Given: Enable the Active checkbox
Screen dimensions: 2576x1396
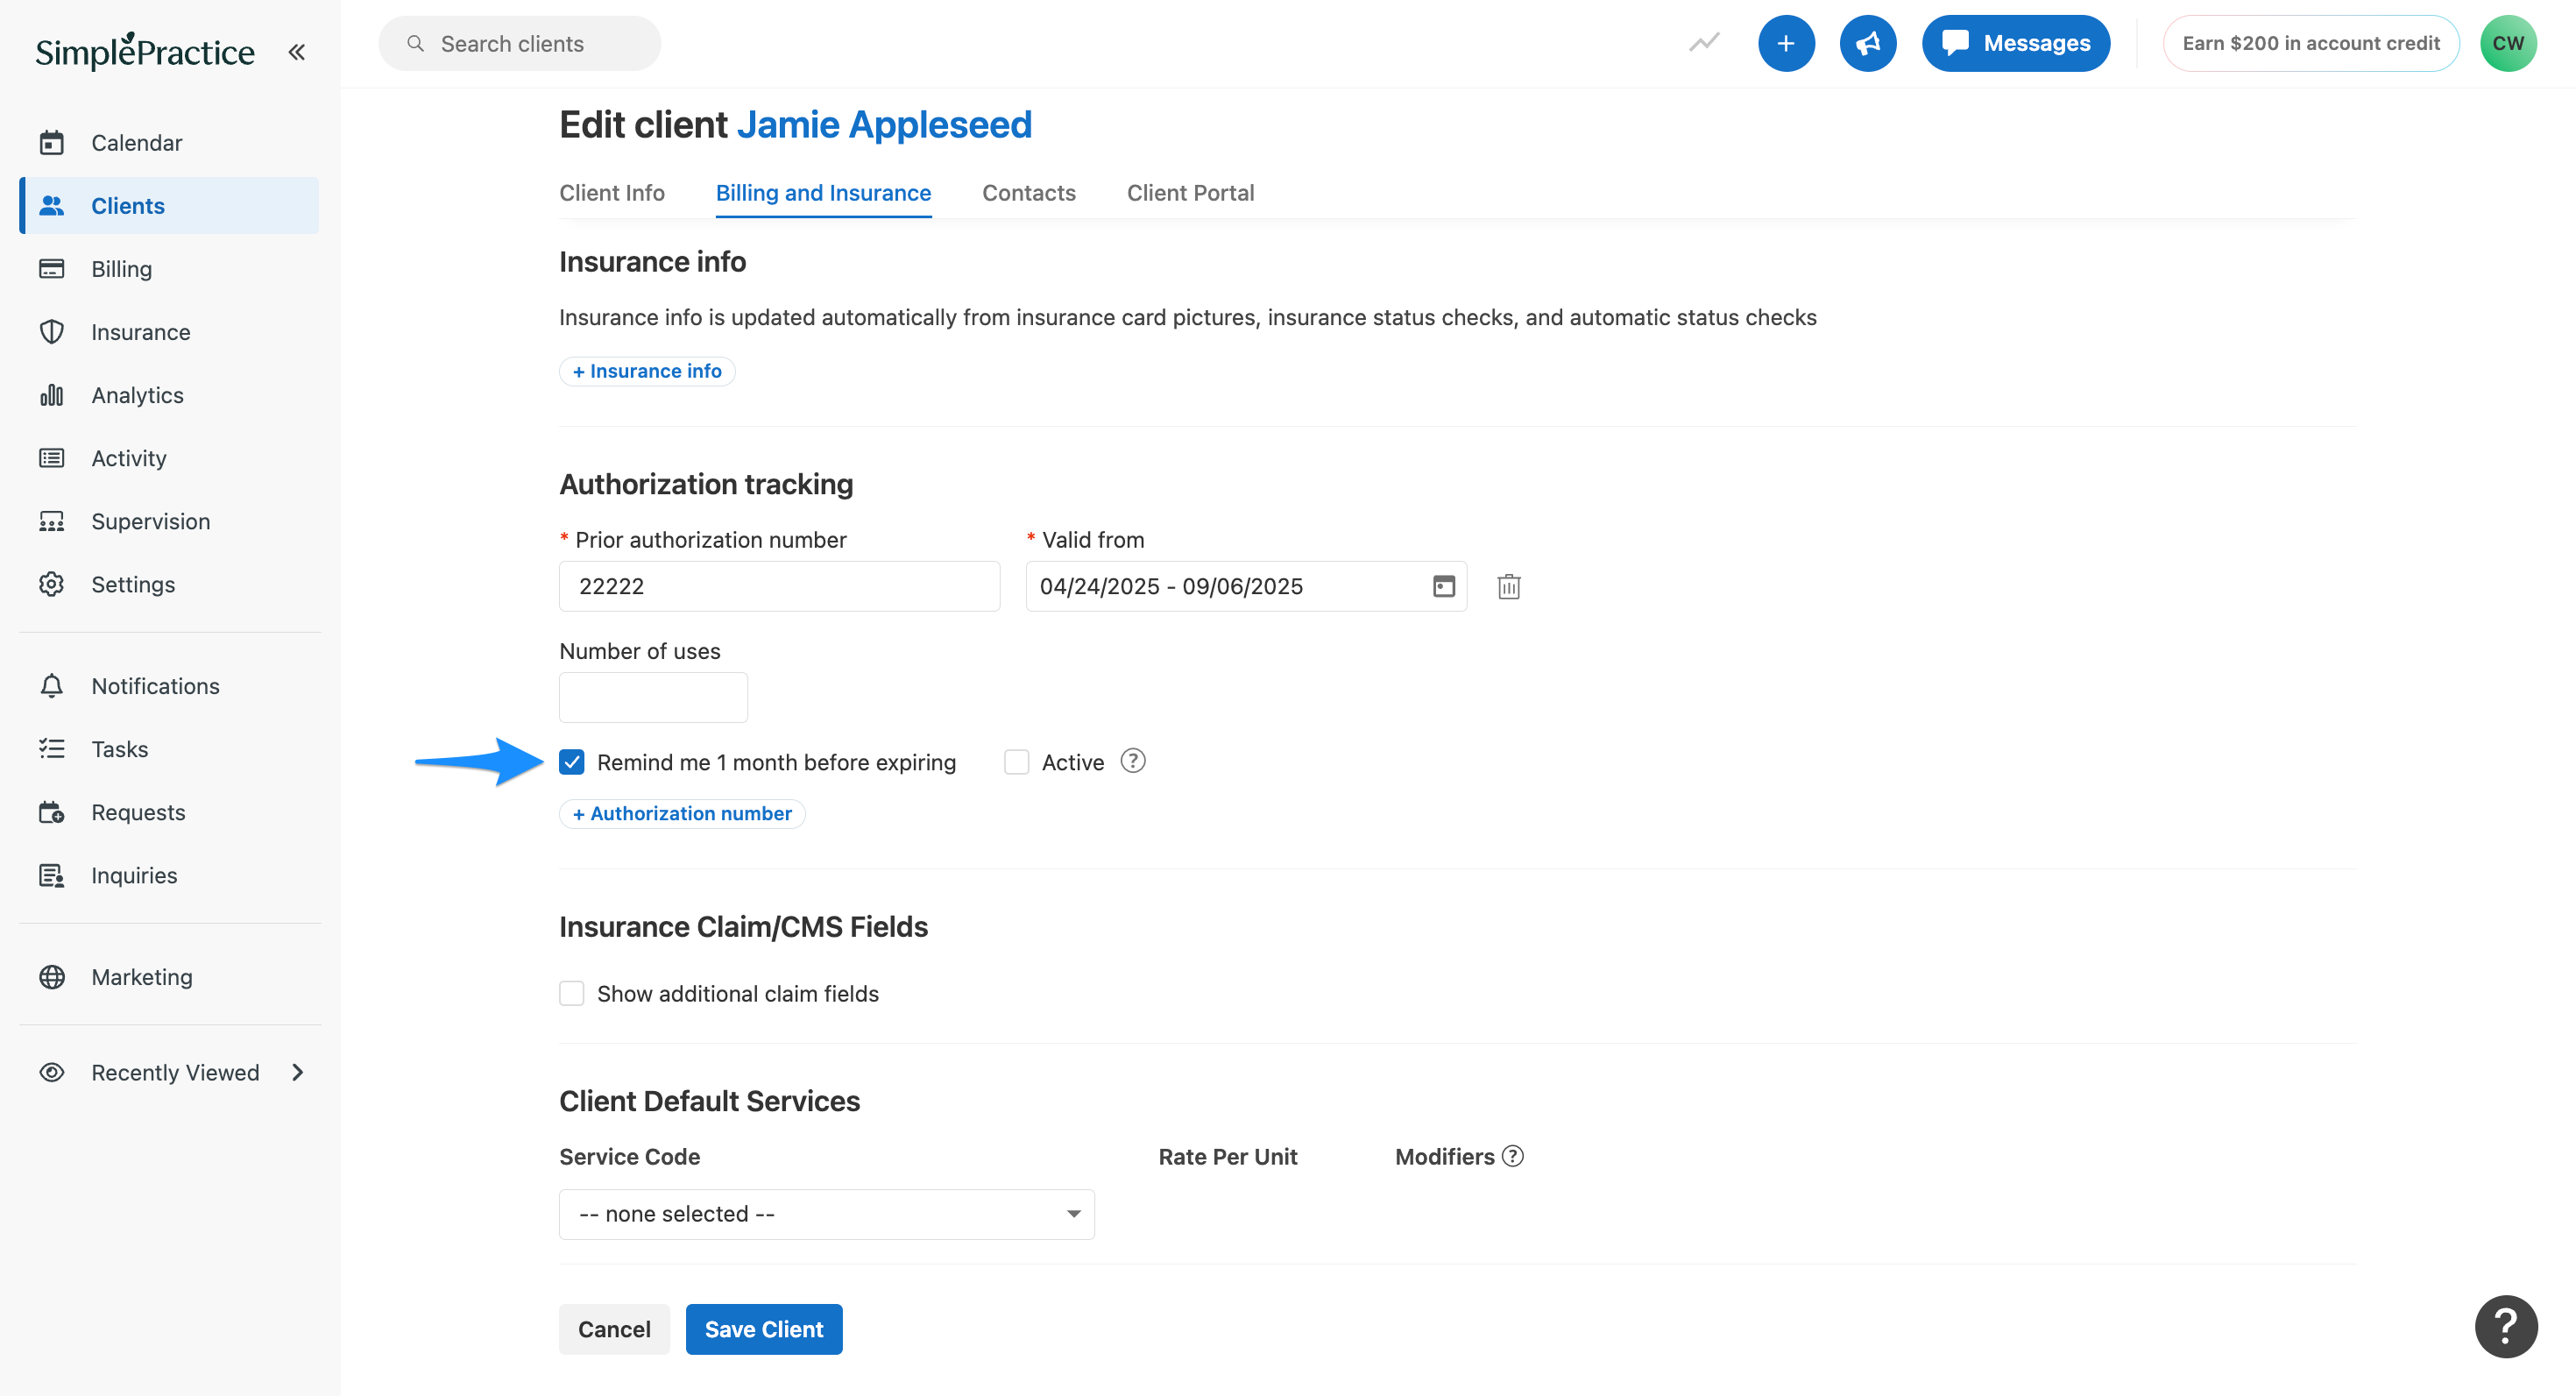Looking at the screenshot, I should click(x=1016, y=762).
